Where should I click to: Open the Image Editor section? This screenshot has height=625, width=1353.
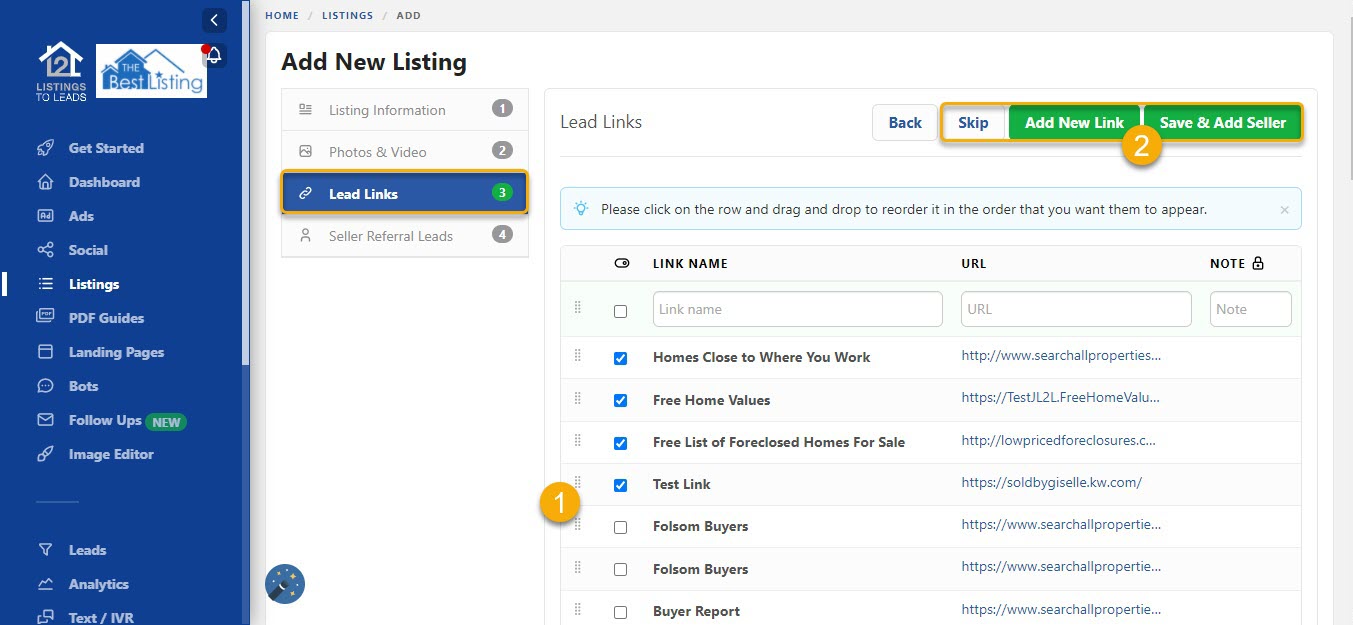click(111, 454)
